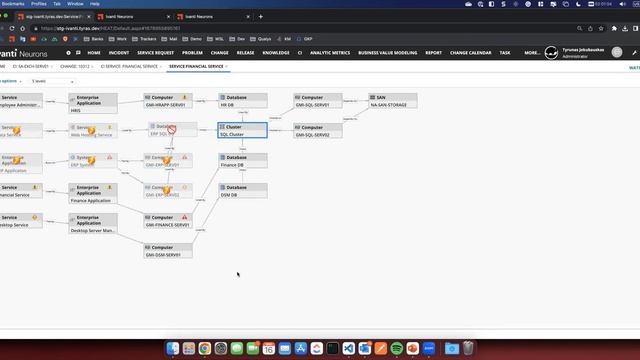Bookmark this page with star icon
This screenshot has height=360, width=640.
[601, 28]
